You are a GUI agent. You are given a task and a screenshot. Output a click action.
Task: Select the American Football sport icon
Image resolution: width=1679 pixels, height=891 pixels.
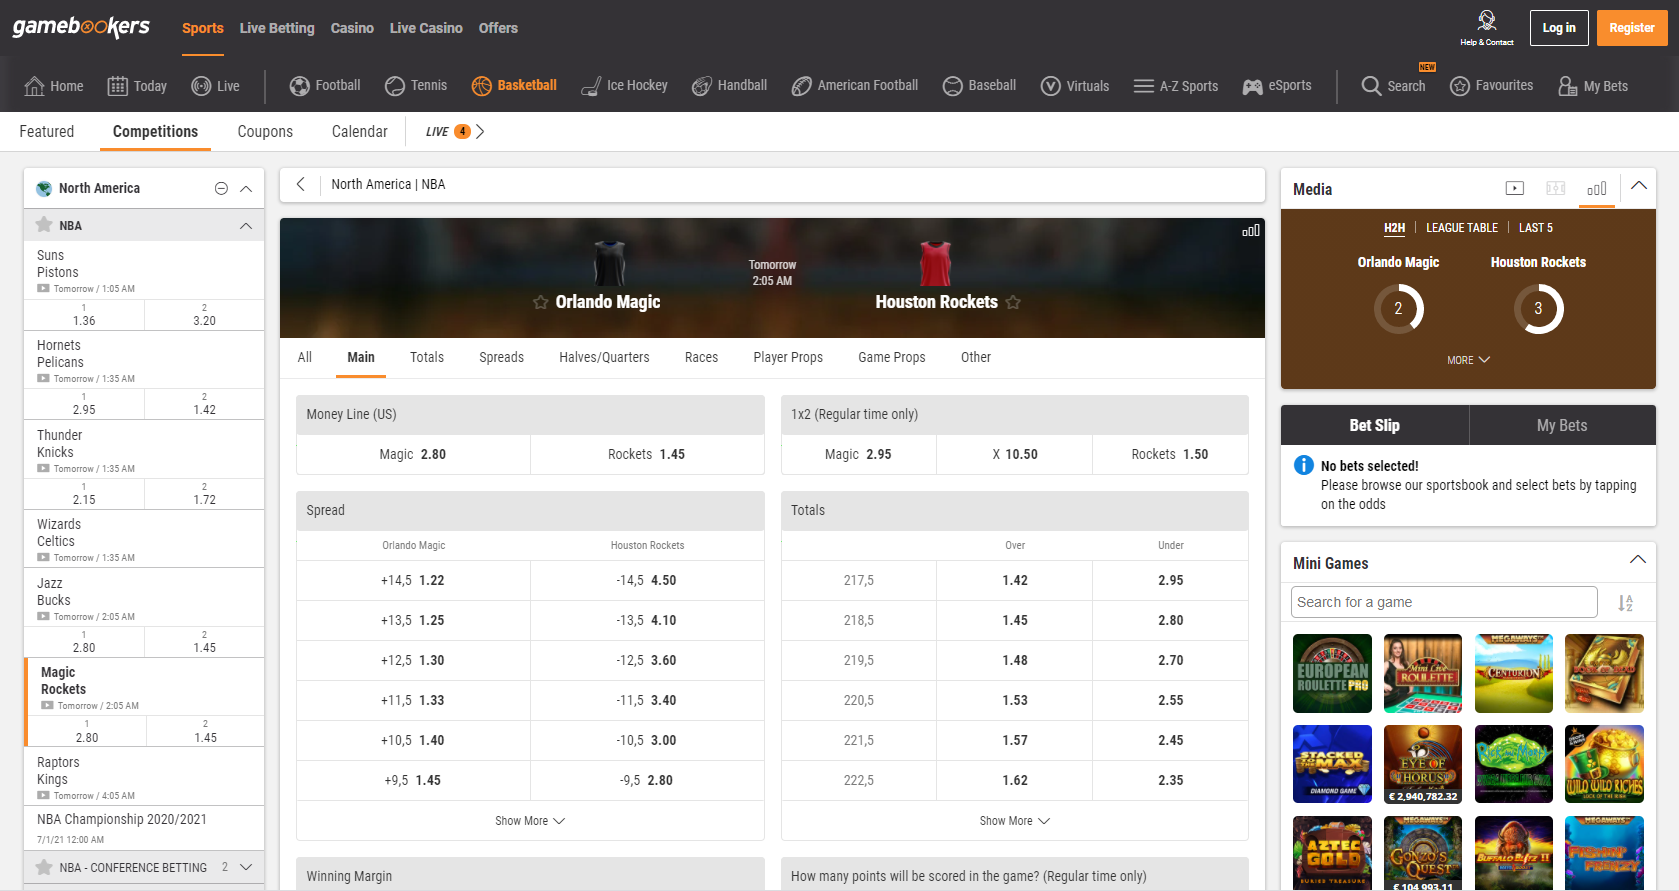click(802, 86)
